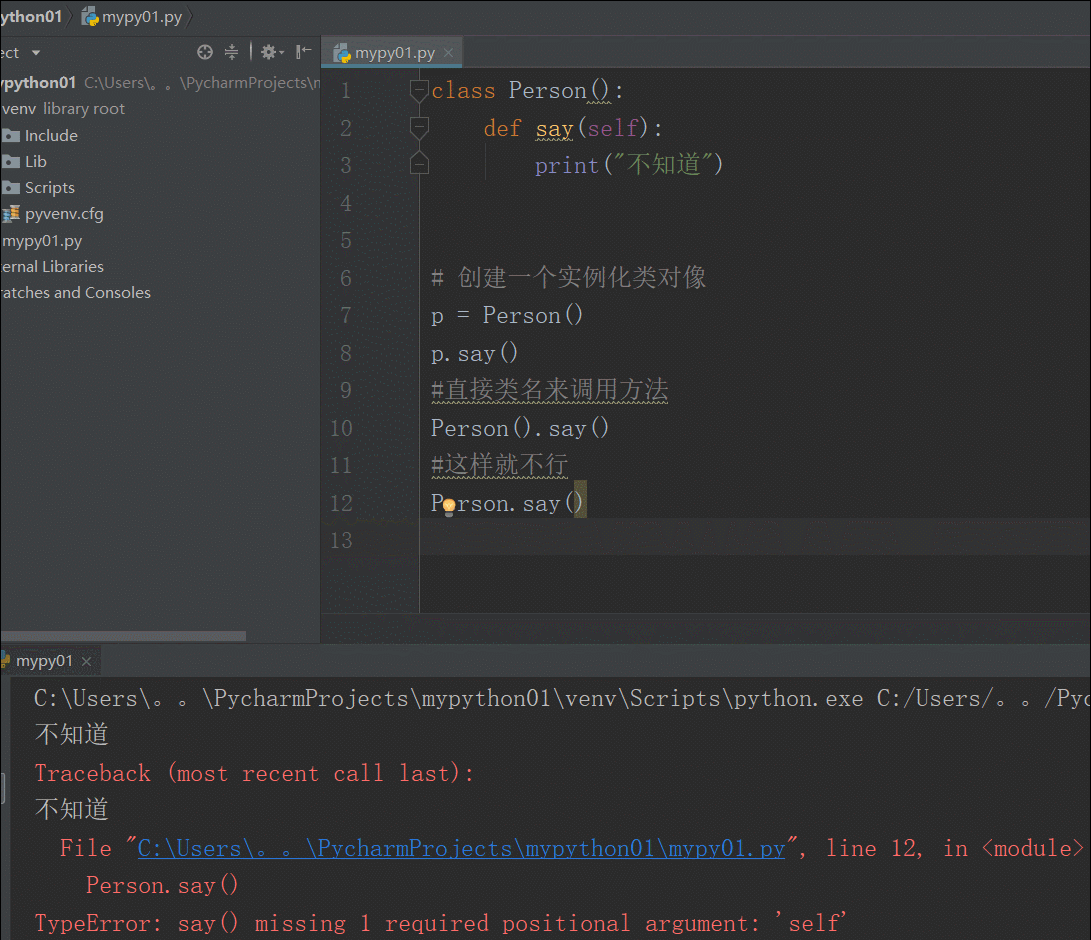Select the mypy01 run tab
The image size is (1091, 940).
pyautogui.click(x=43, y=661)
